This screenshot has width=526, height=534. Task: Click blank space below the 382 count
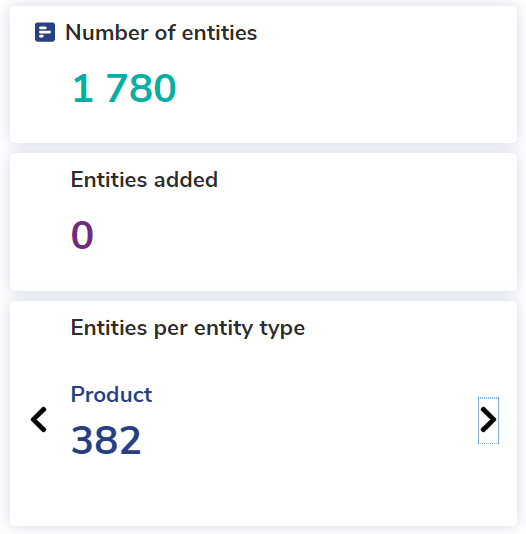238,494
